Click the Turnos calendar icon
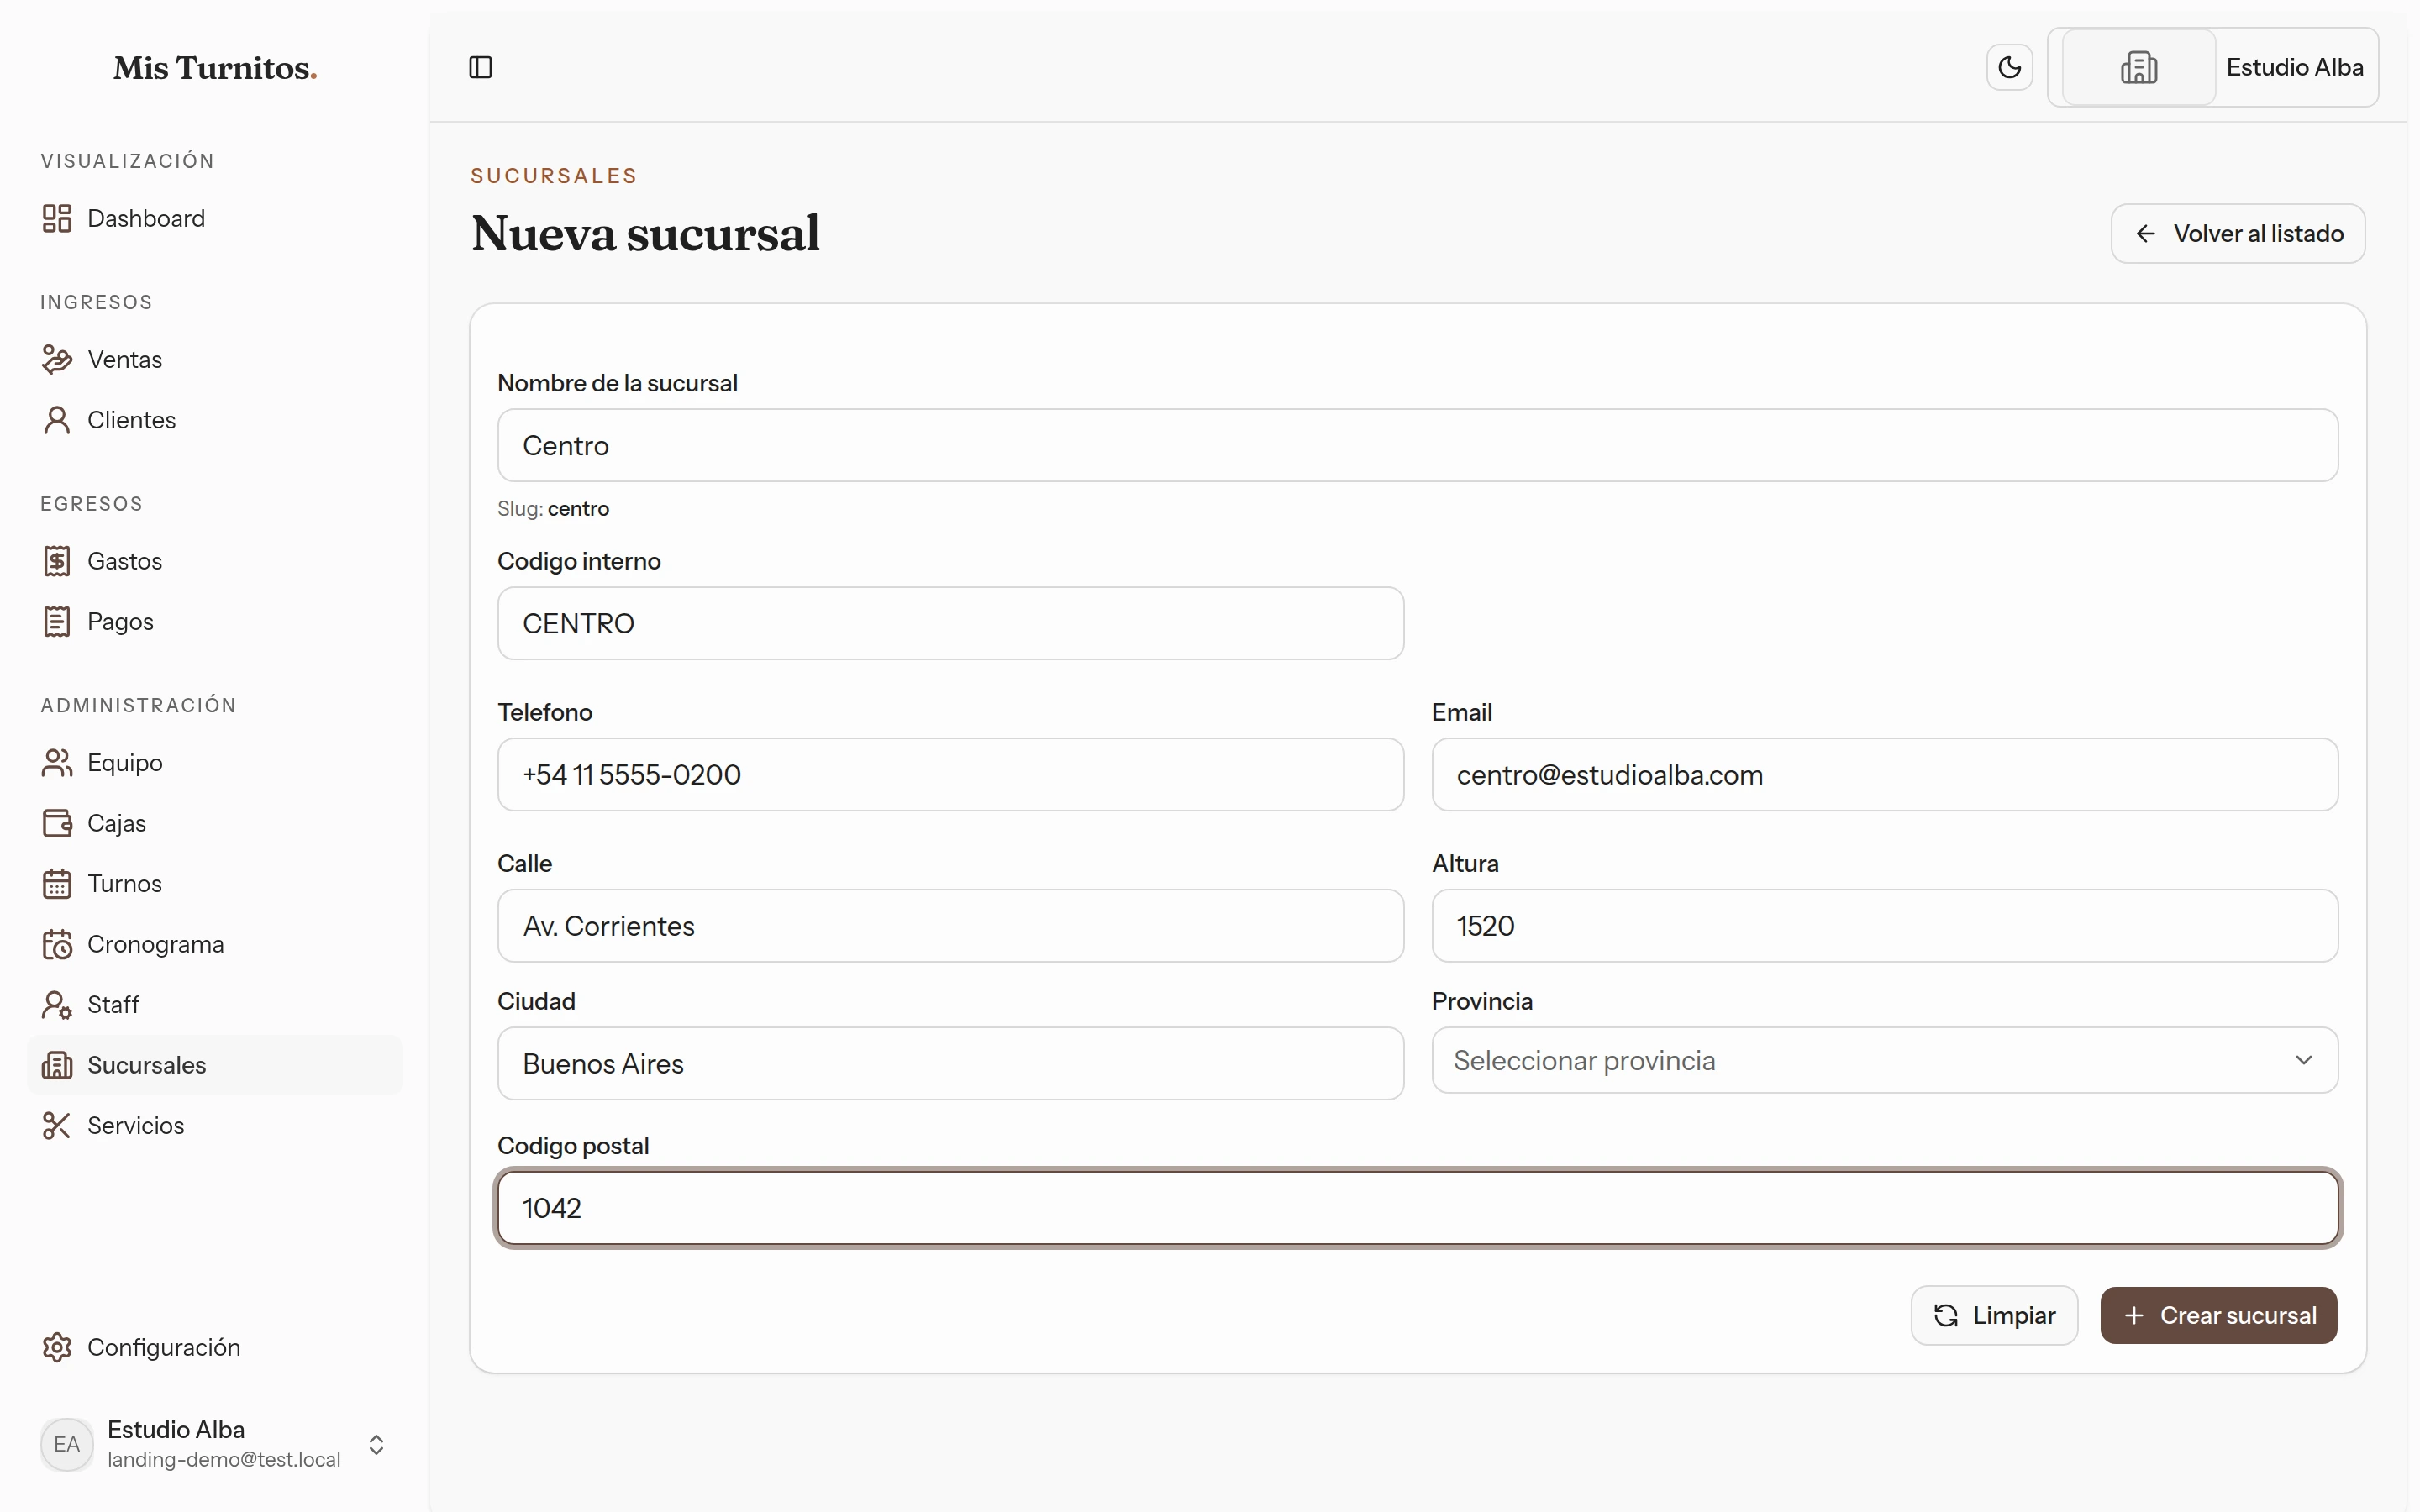Screen dimensions: 2420x1512 point(57,883)
